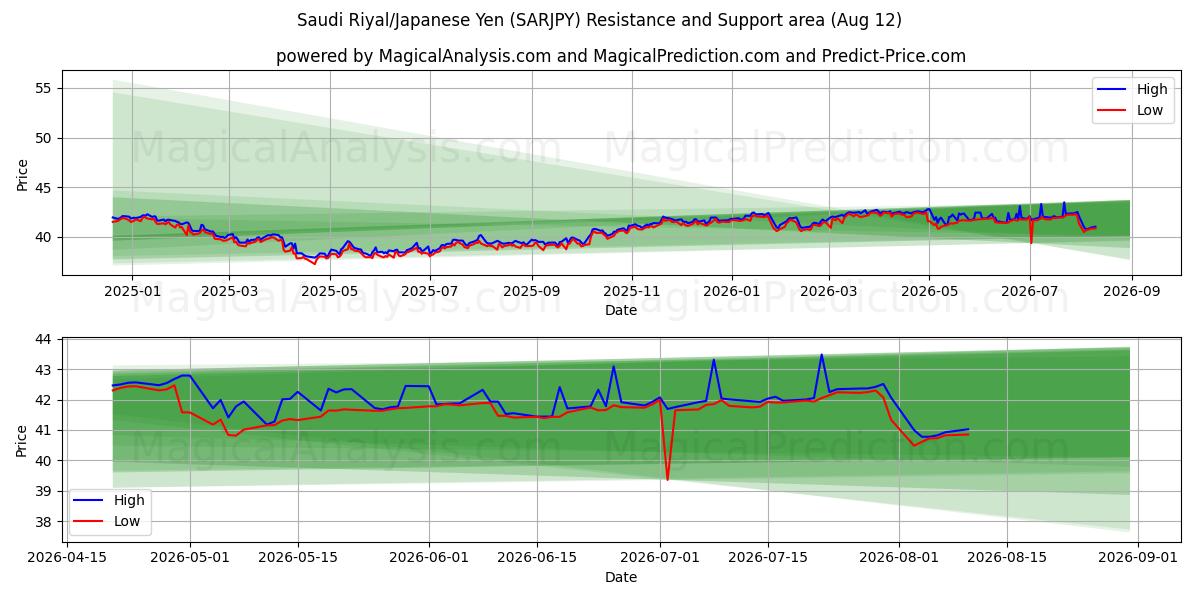Click the blue High peak near 2026-07-22 in the bottom chart
The width and height of the screenshot is (1200, 600).
[x=822, y=355]
